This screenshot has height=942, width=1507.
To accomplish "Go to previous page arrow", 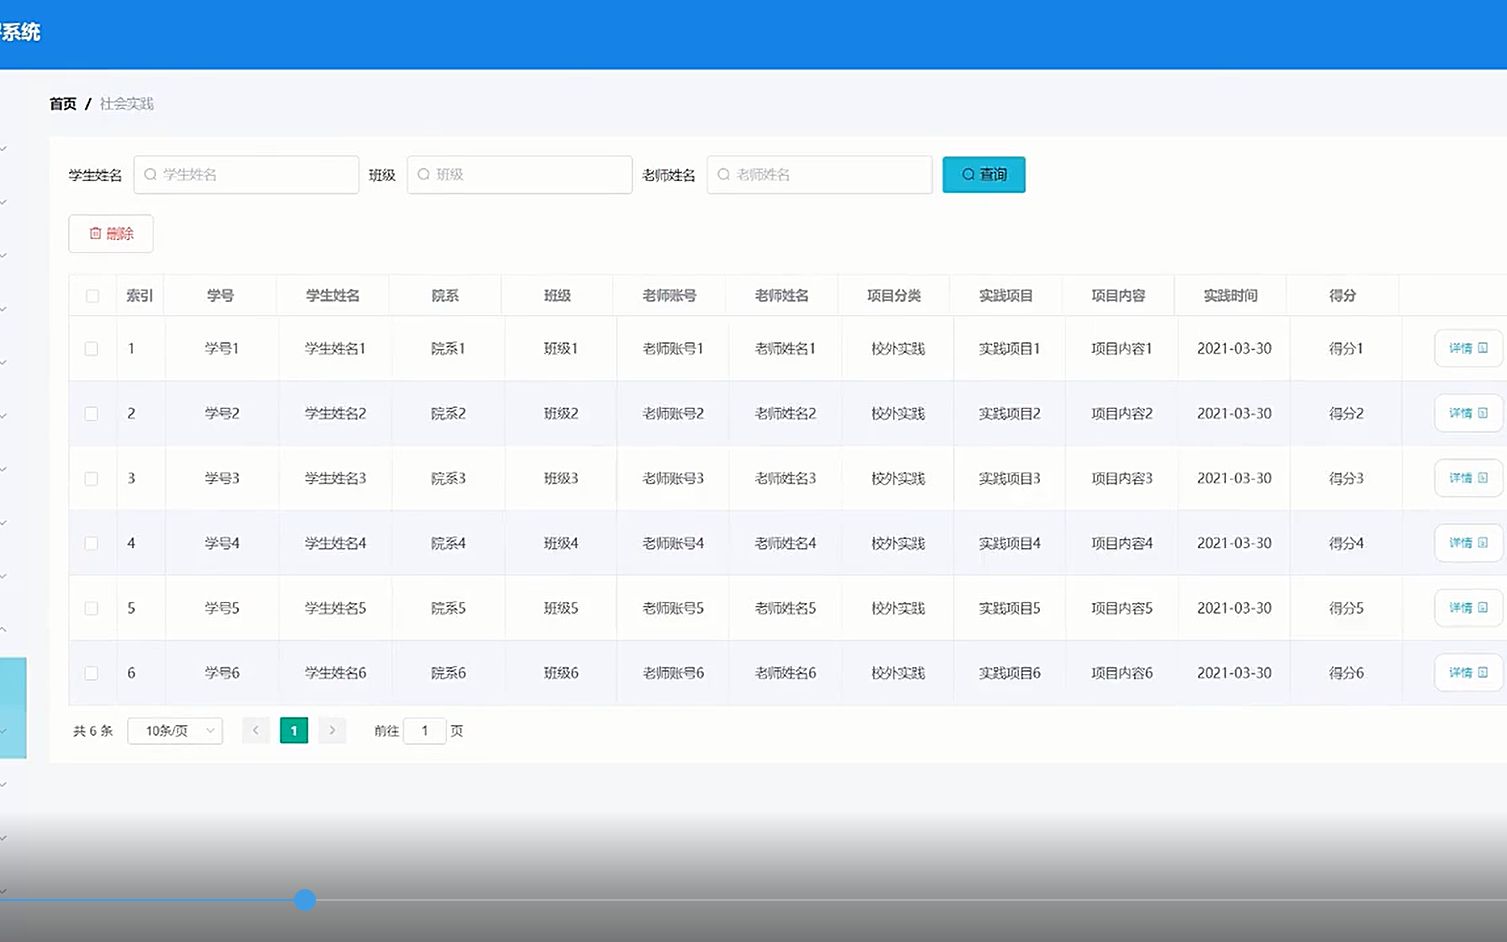I will tap(256, 731).
